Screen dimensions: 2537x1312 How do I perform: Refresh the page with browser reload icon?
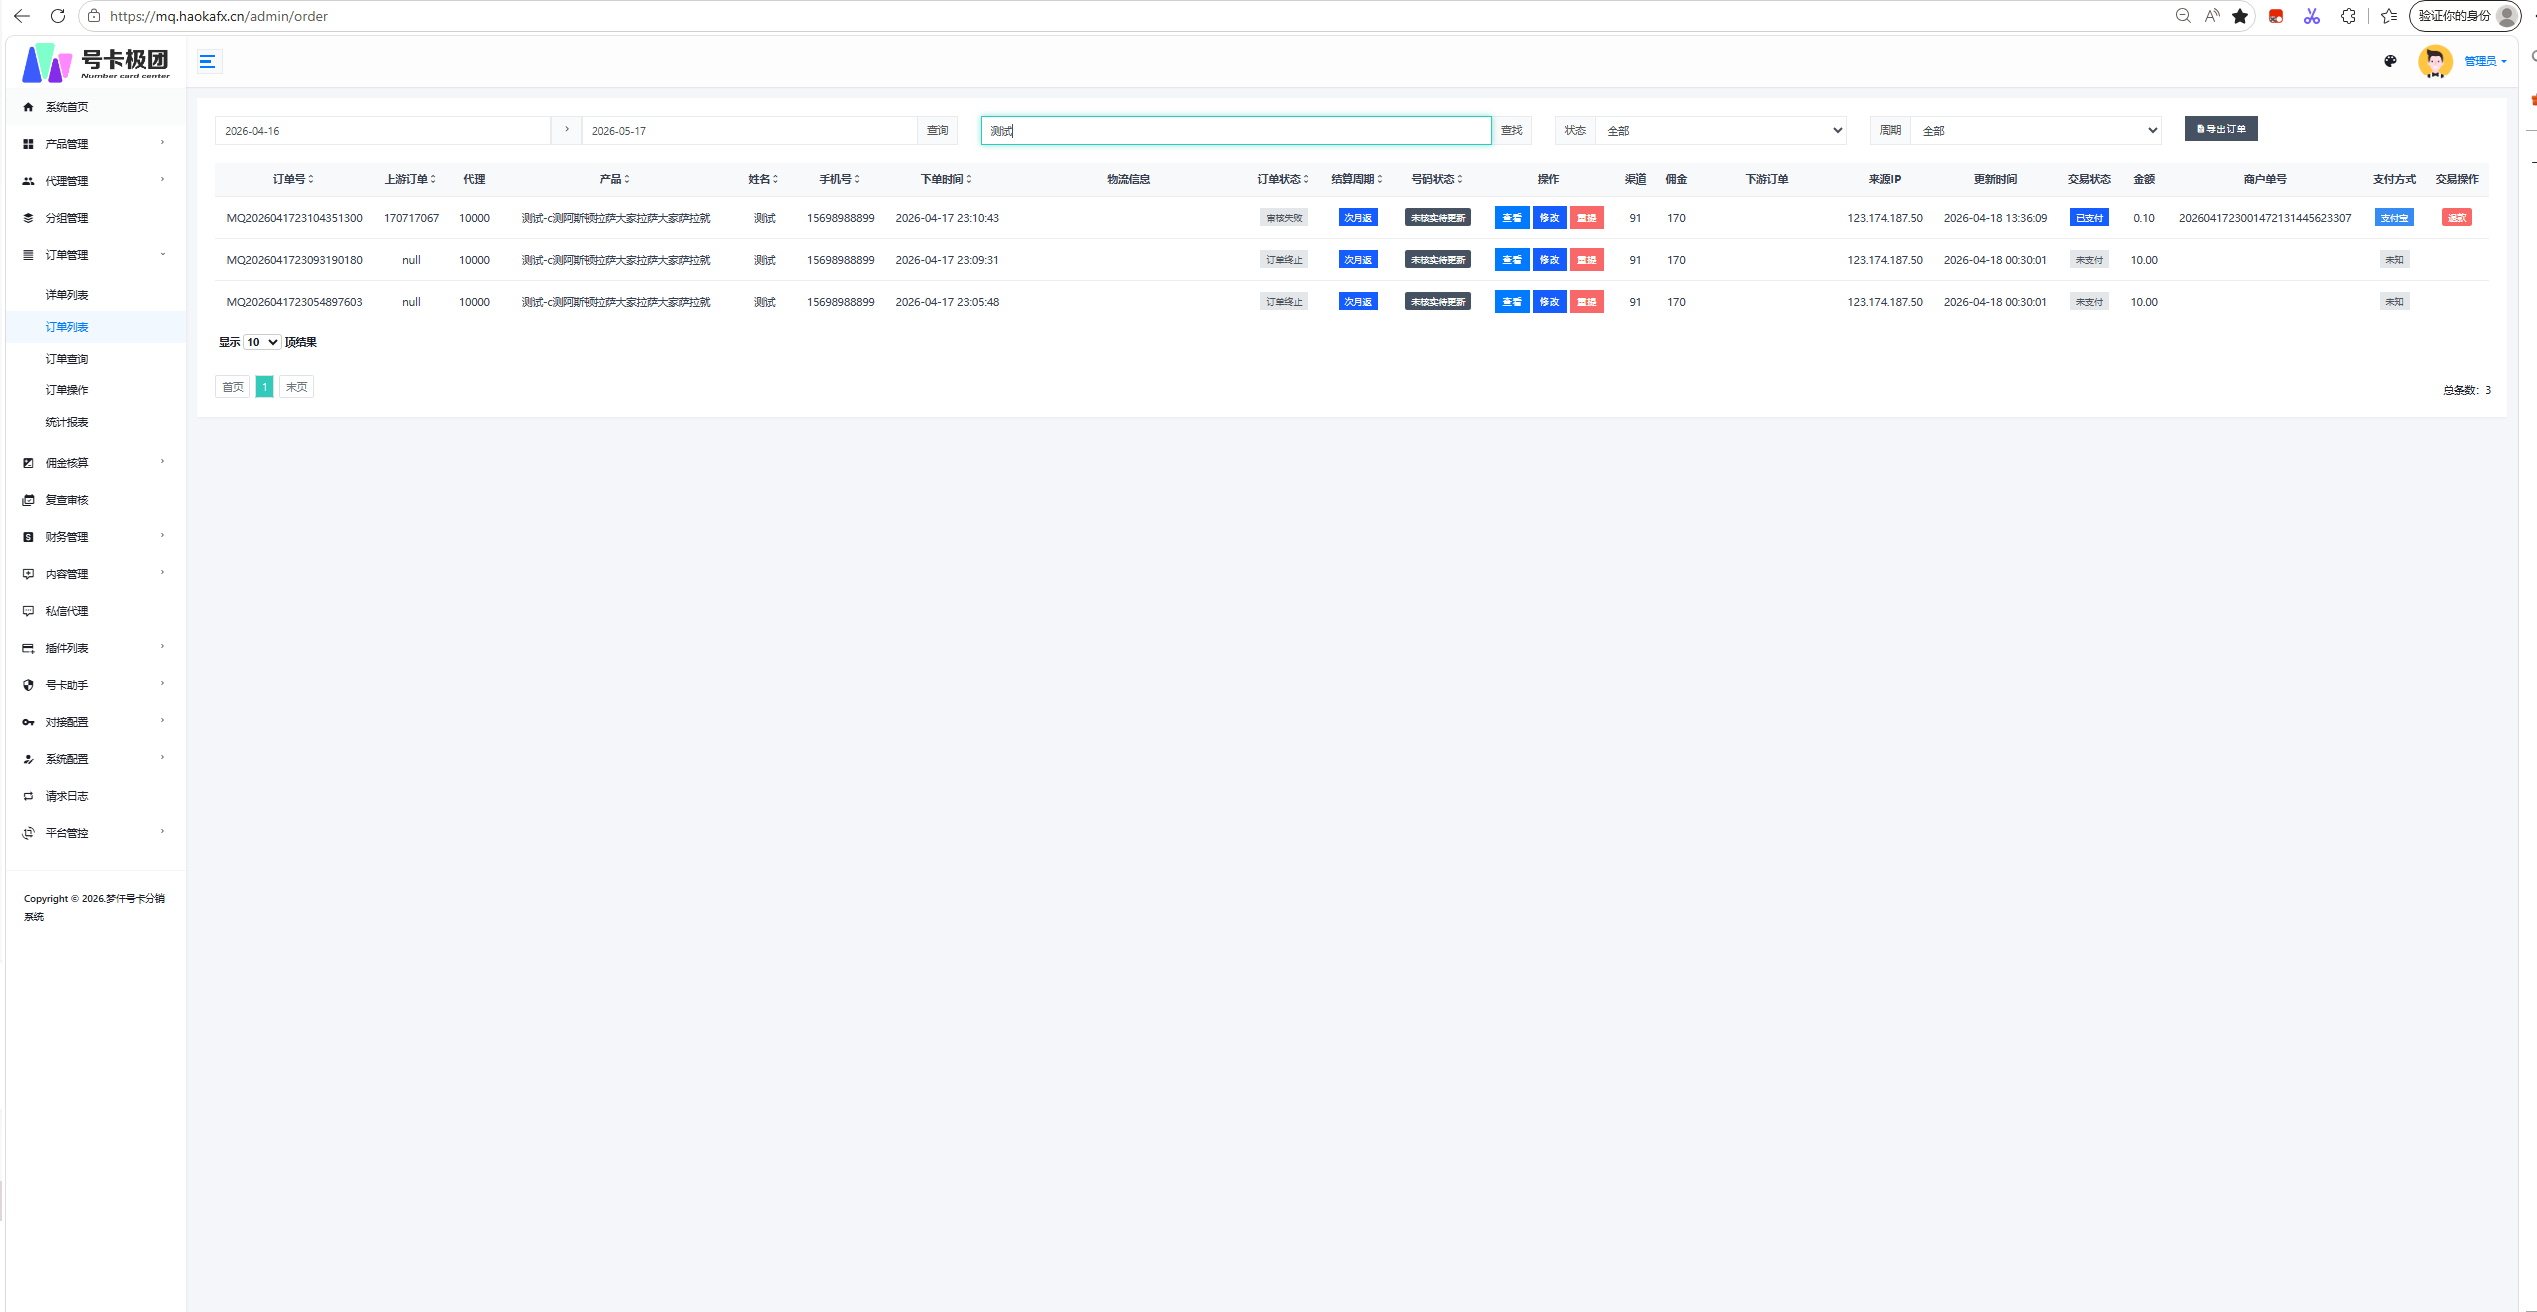pos(58,16)
